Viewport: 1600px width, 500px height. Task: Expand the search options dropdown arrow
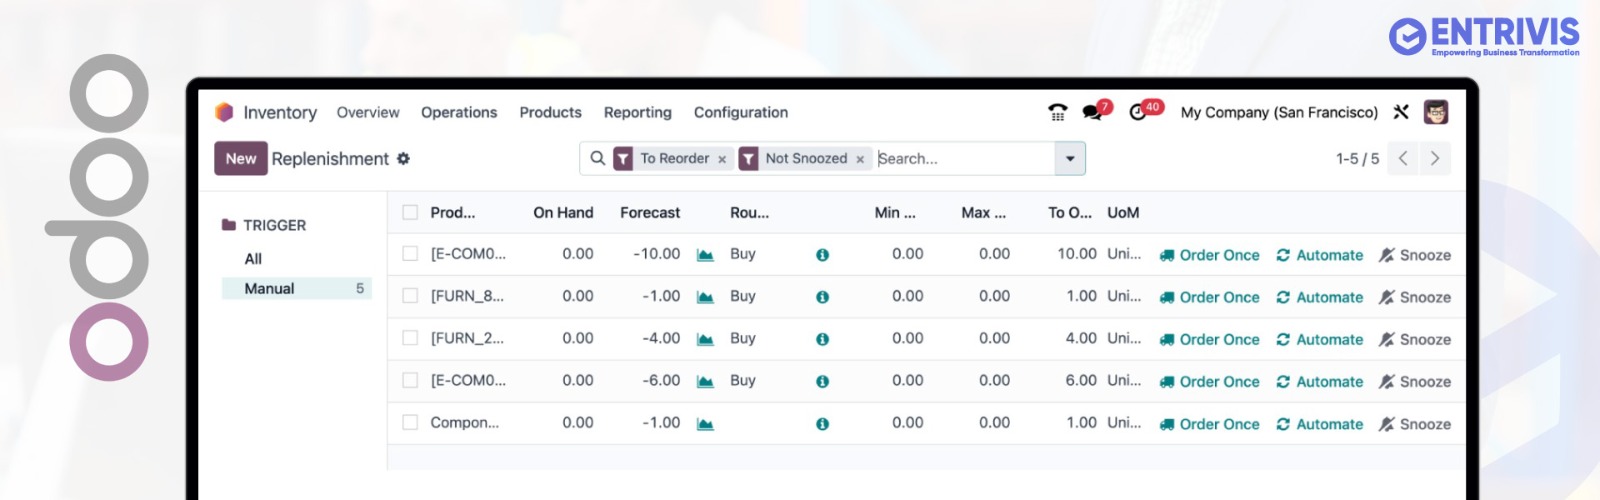pyautogui.click(x=1070, y=158)
